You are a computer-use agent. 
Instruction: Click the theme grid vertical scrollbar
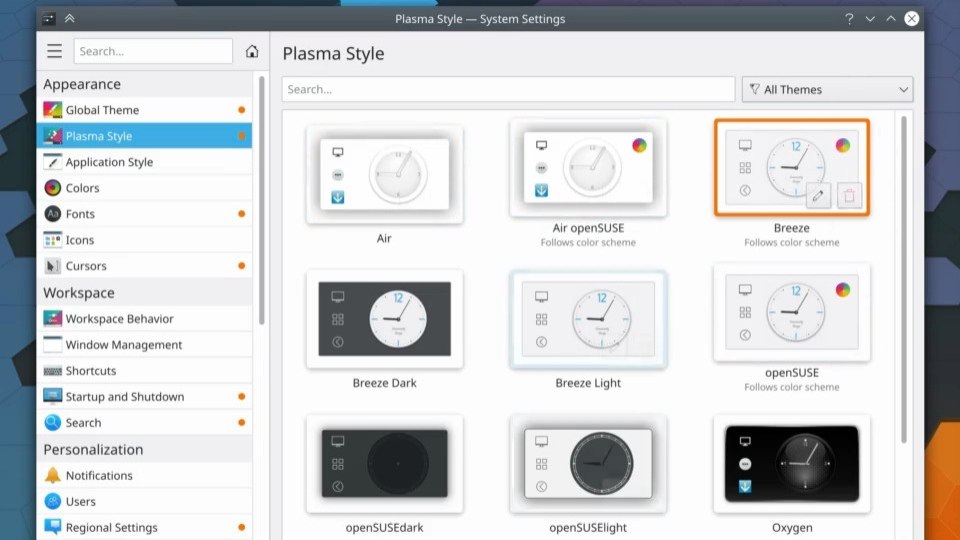pyautogui.click(x=904, y=279)
